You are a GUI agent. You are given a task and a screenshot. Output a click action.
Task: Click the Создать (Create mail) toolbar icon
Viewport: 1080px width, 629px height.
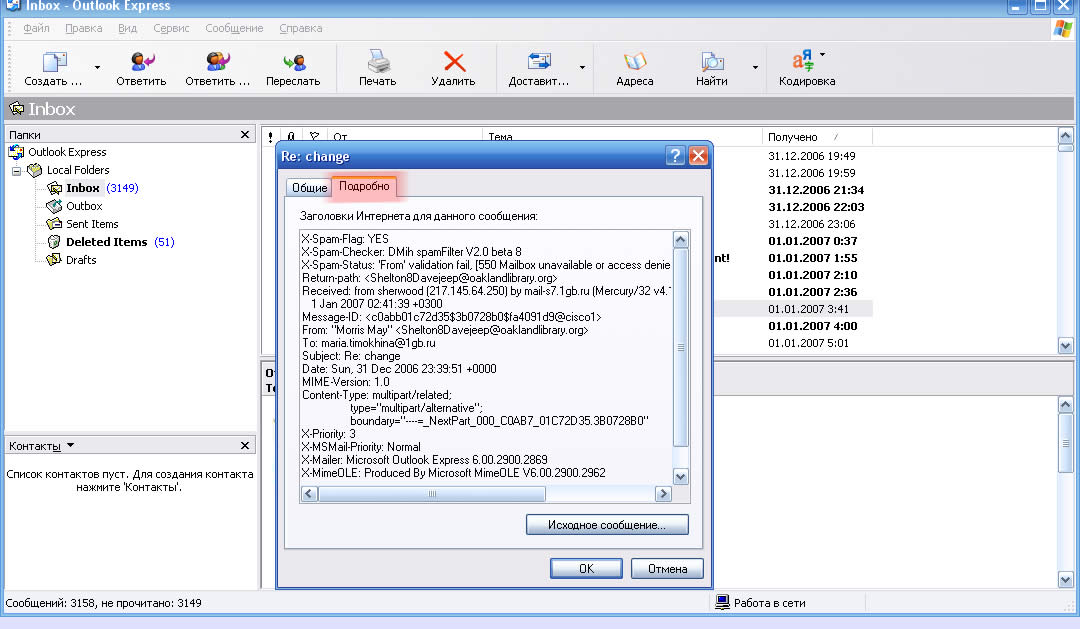54,62
